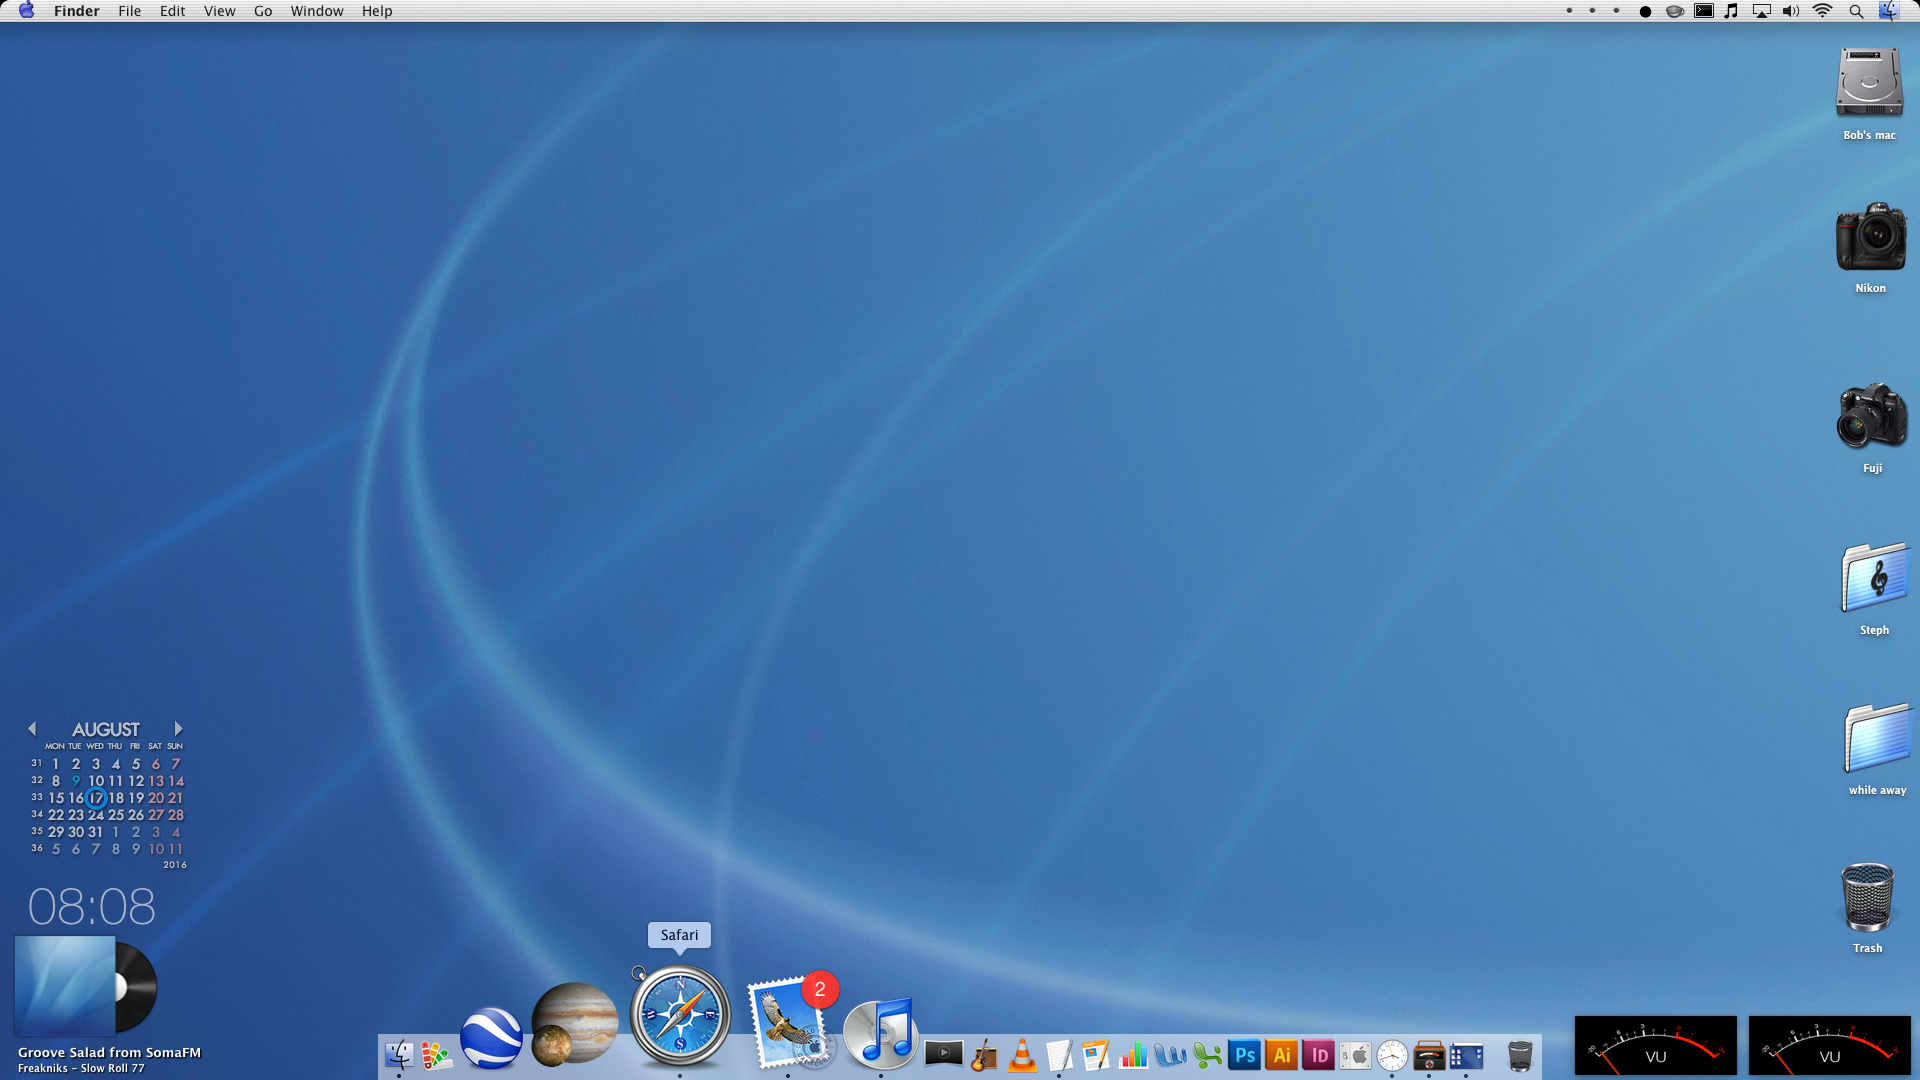Image resolution: width=1920 pixels, height=1080 pixels.
Task: Launch Pages from the Dock
Action: pos(1096,1055)
